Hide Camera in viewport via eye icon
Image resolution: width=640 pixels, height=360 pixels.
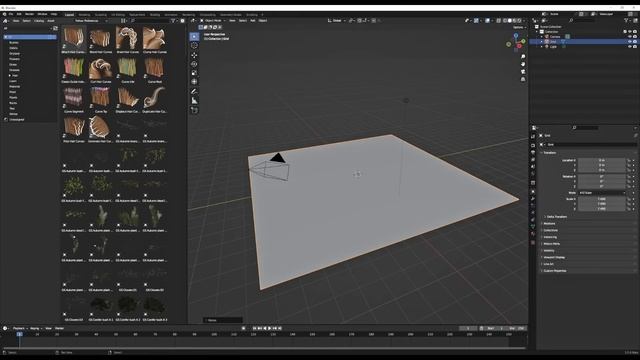(630, 37)
